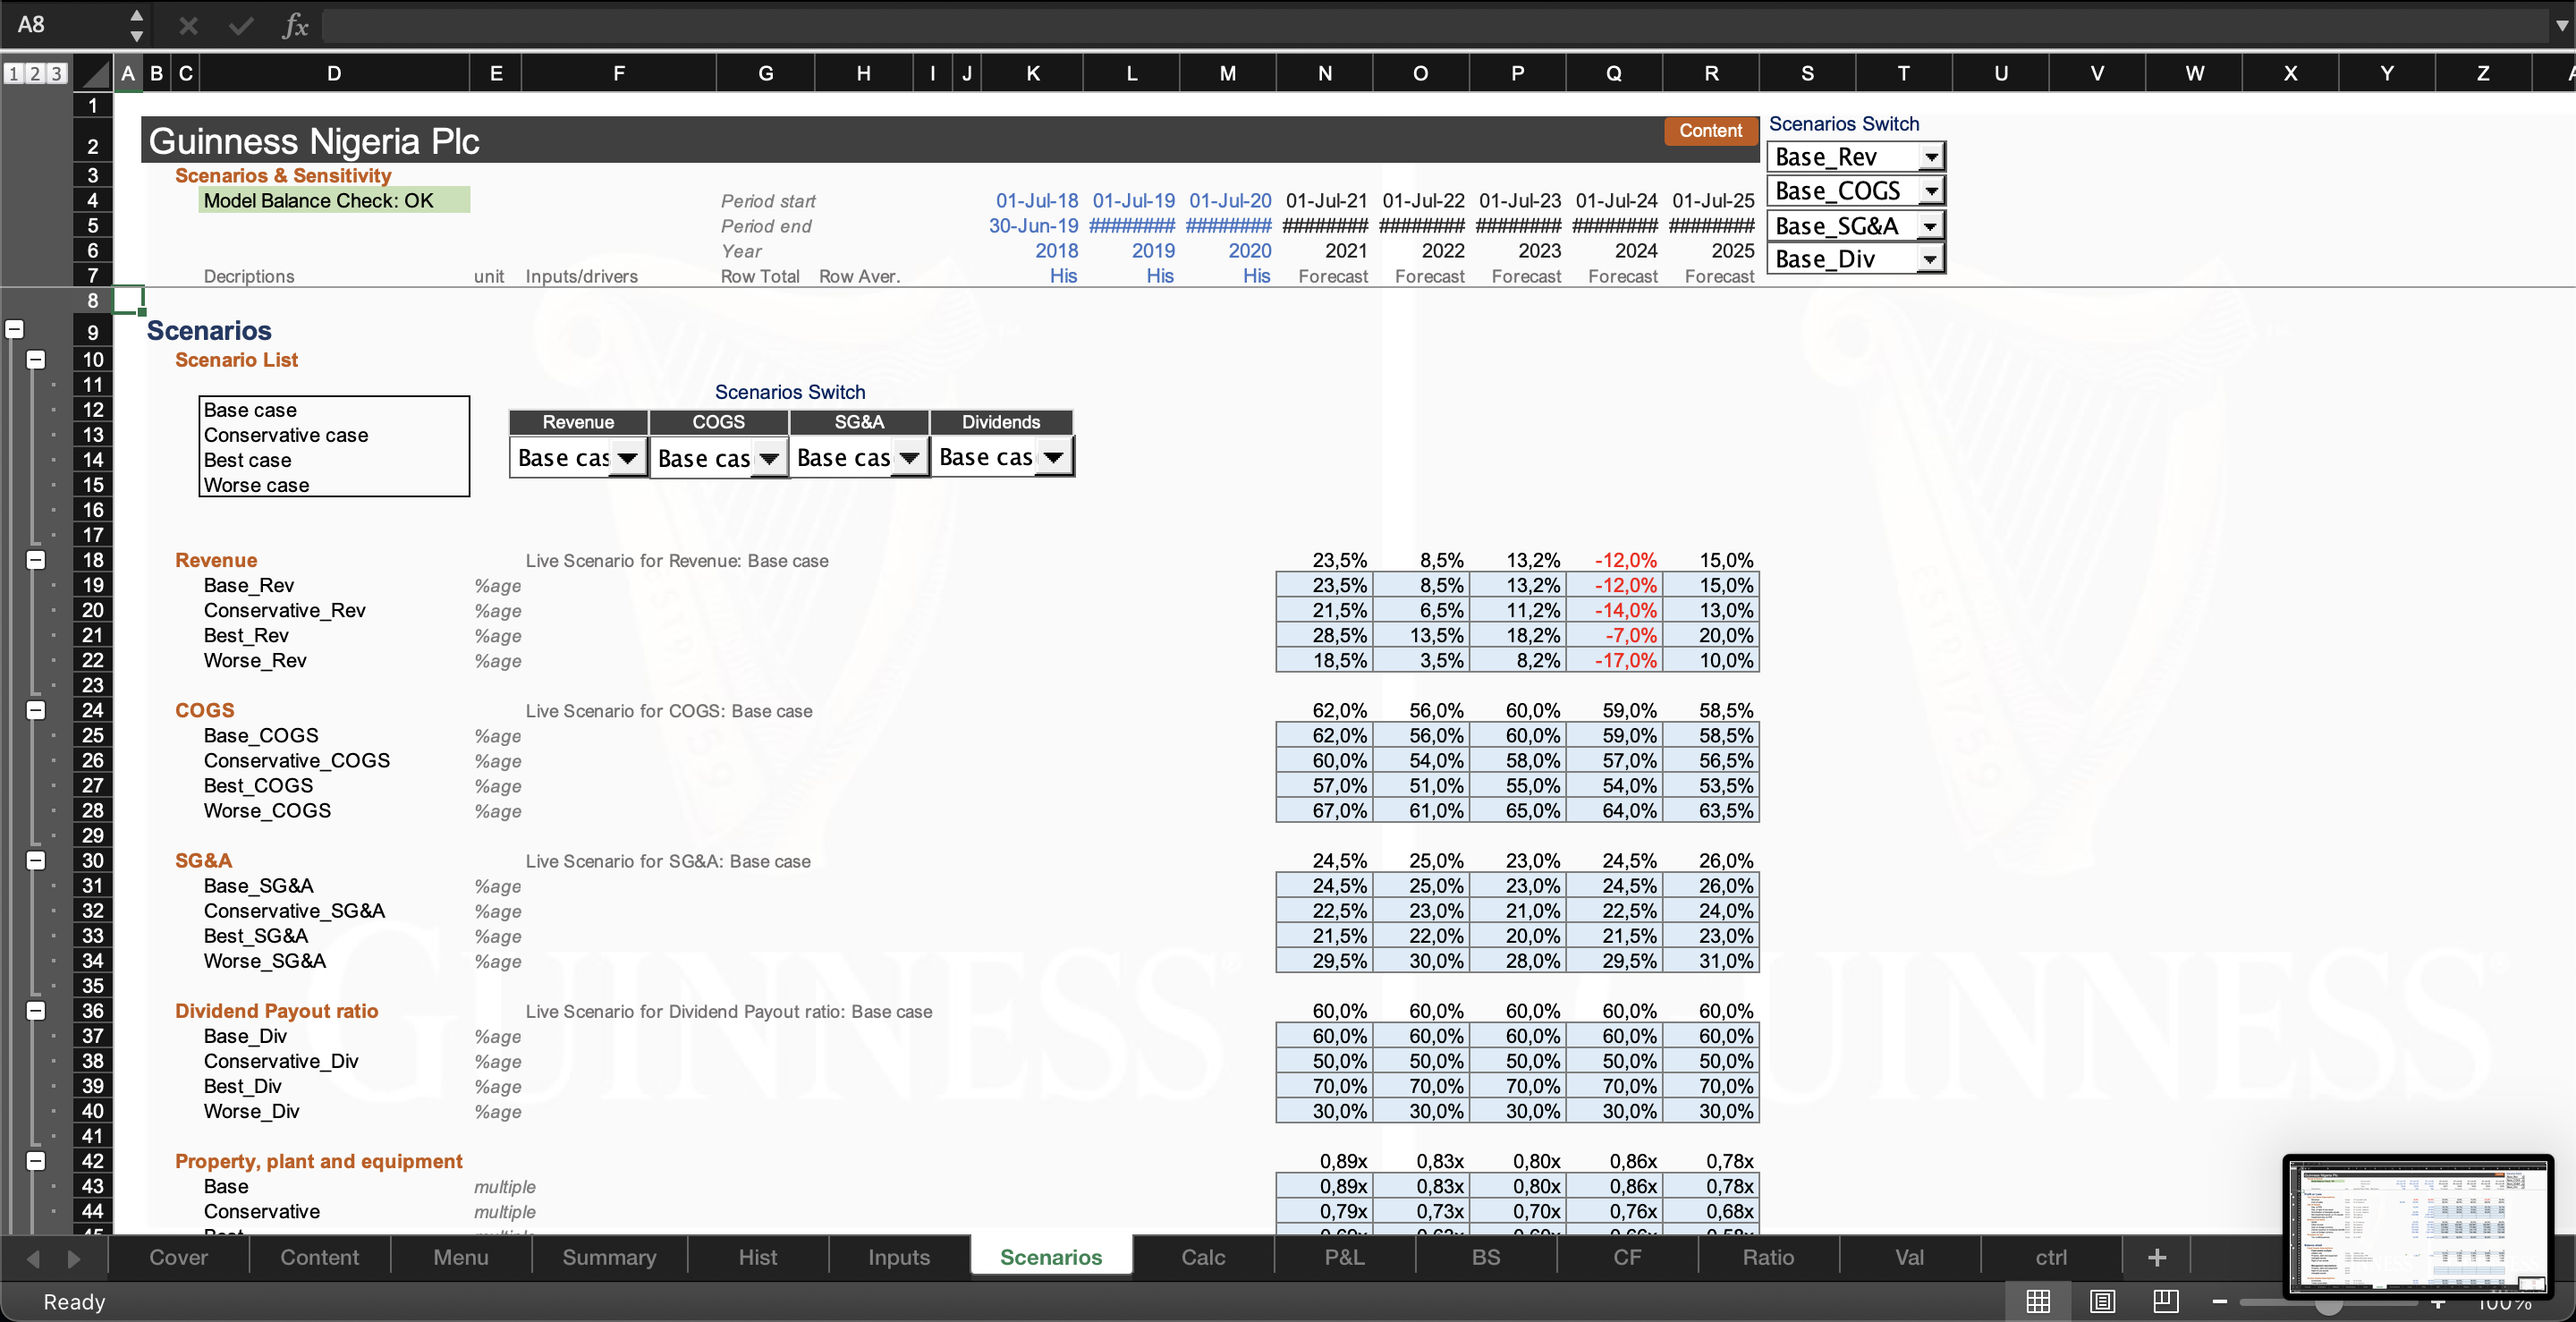Adjust the zoom slider handle
Image resolution: width=2576 pixels, height=1322 pixels.
(x=2329, y=1304)
